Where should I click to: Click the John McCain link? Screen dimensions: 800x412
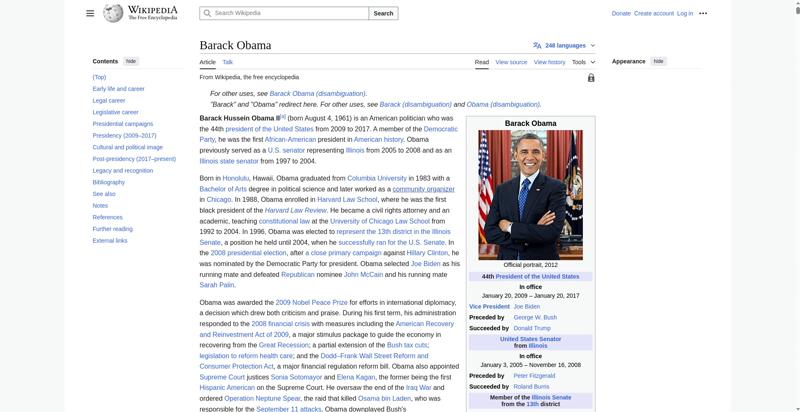pos(363,275)
